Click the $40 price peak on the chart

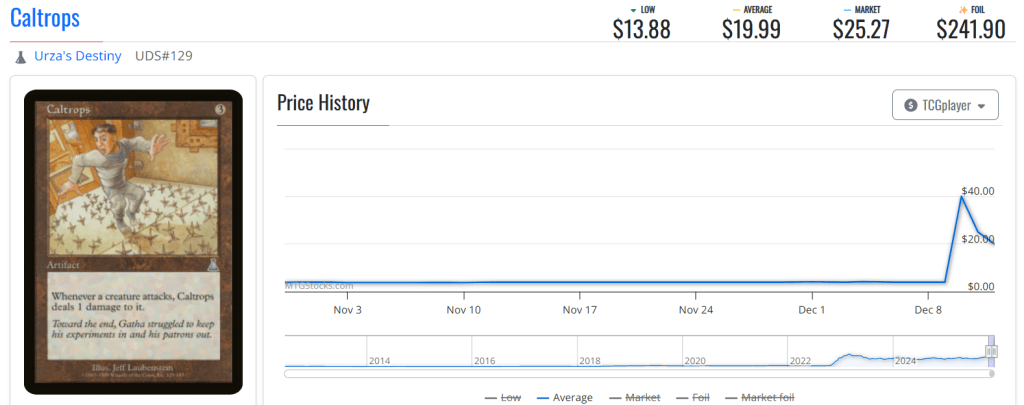[x=961, y=197]
